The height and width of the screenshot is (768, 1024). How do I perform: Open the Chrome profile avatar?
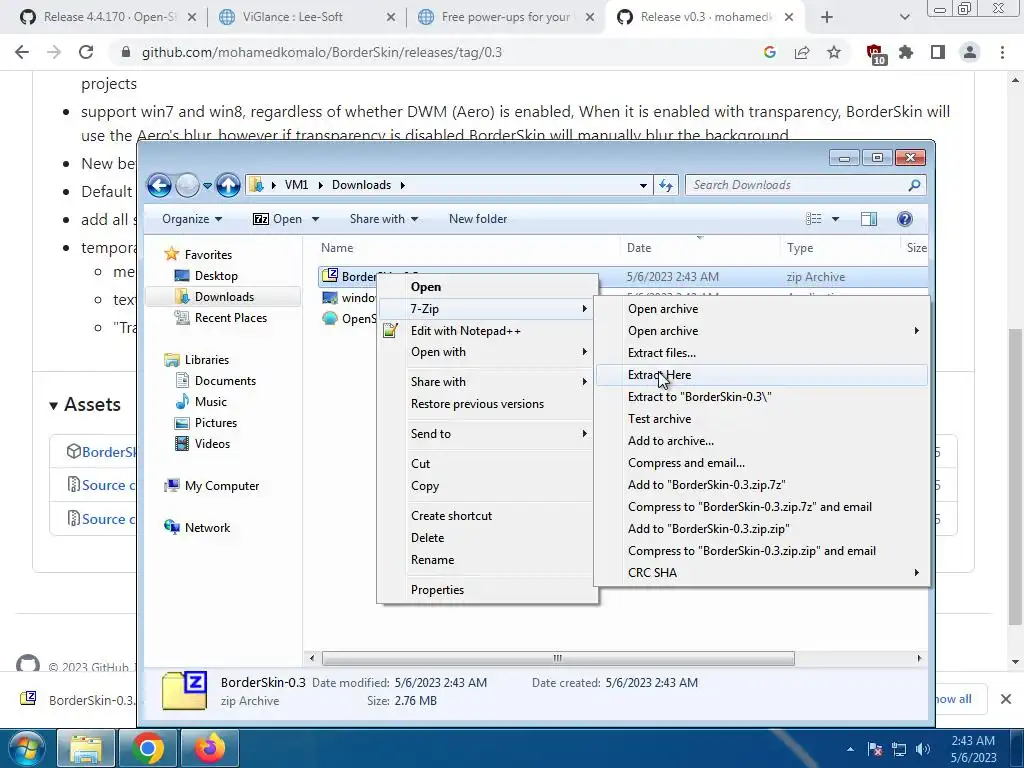pyautogui.click(x=970, y=52)
